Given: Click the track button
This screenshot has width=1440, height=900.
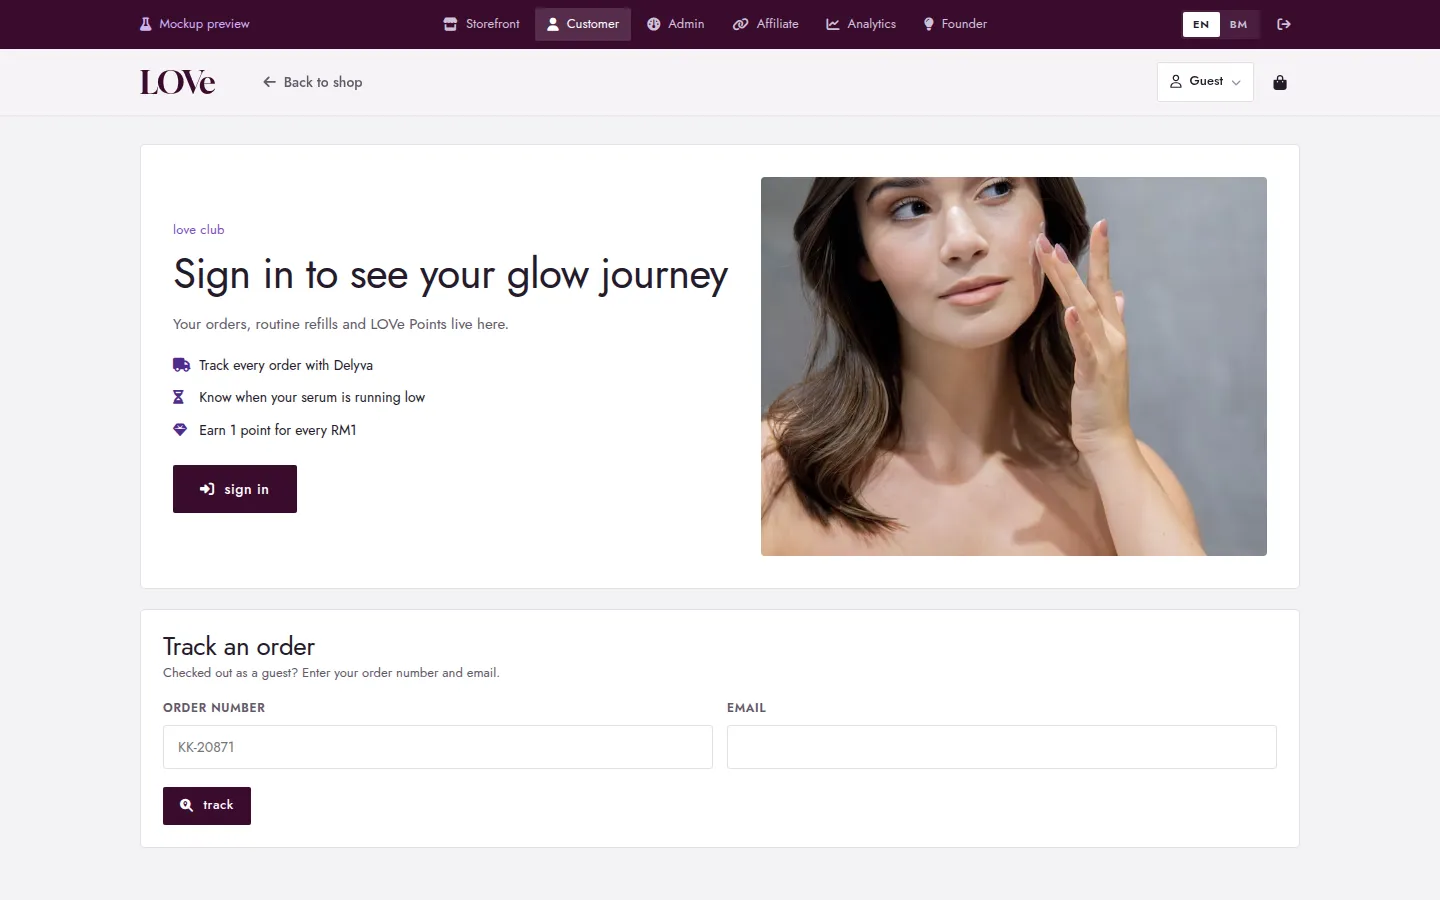Looking at the screenshot, I should (x=207, y=806).
